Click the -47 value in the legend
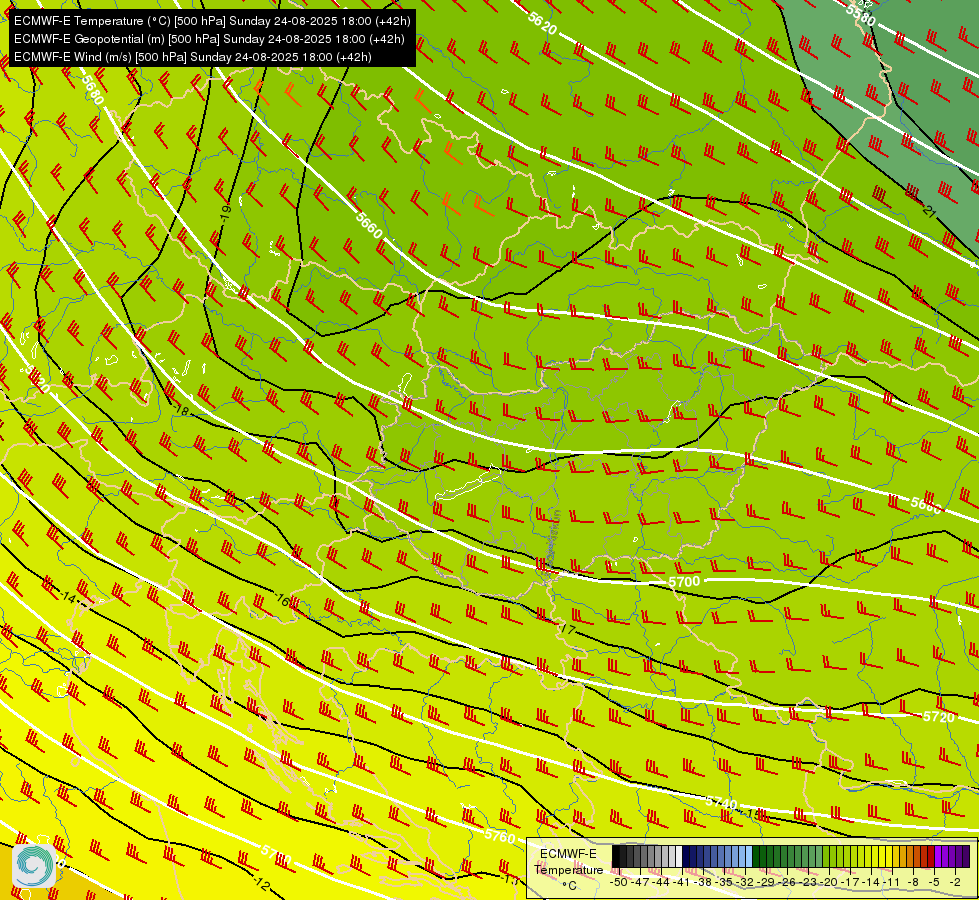The height and width of the screenshot is (900, 979). pos(641,882)
